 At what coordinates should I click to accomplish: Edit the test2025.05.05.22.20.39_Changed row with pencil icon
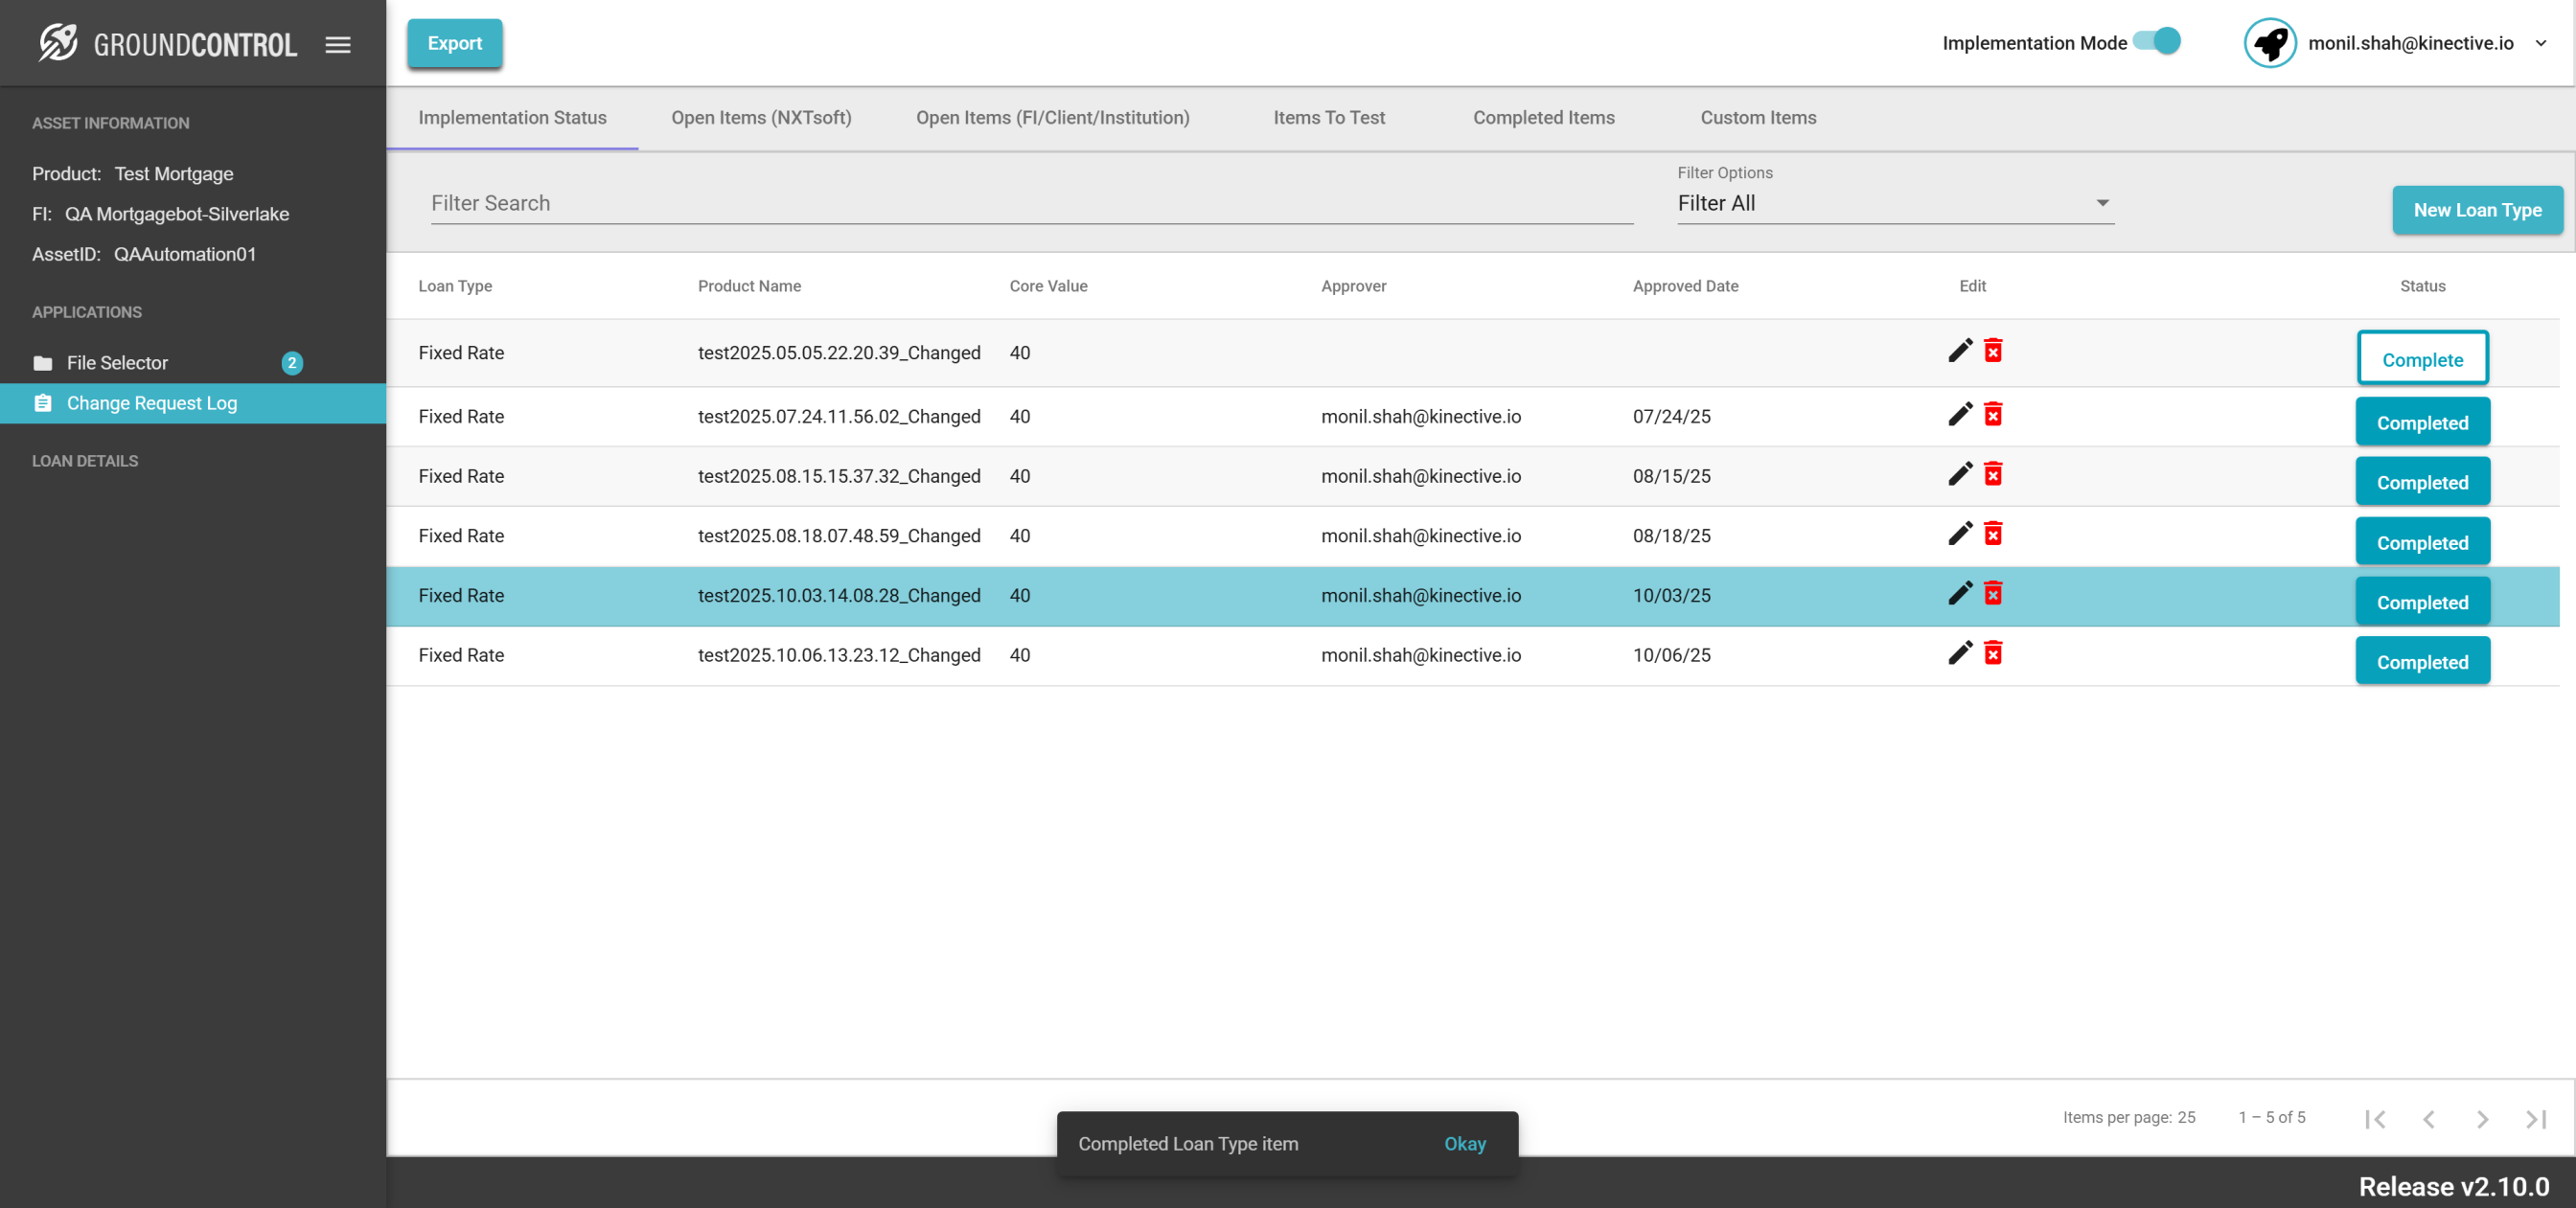point(1960,351)
